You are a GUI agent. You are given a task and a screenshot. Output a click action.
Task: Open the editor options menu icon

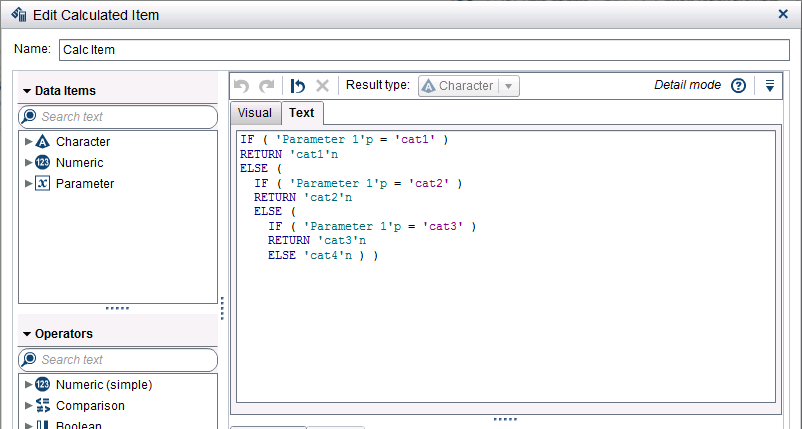(769, 86)
